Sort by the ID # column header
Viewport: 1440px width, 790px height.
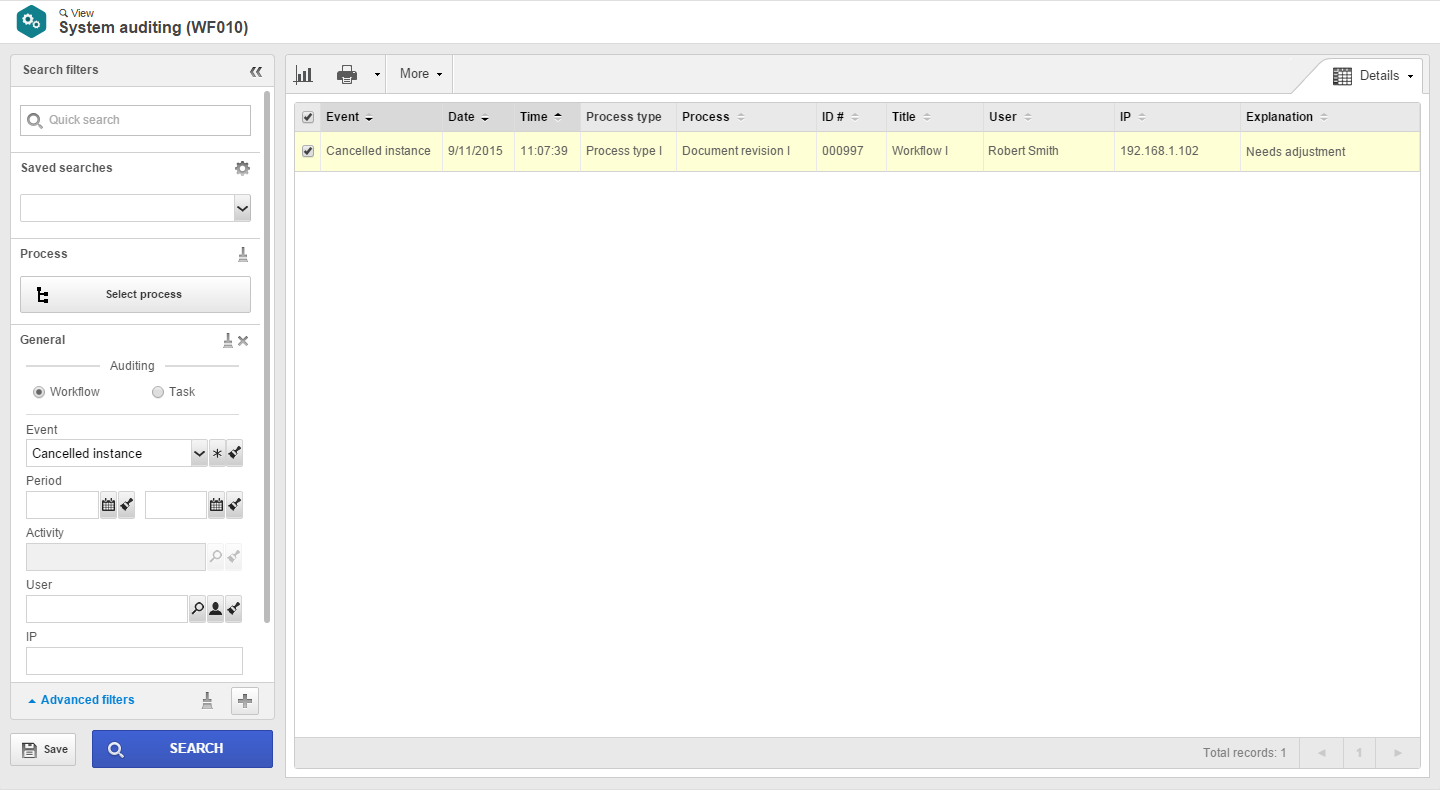[x=851, y=117]
